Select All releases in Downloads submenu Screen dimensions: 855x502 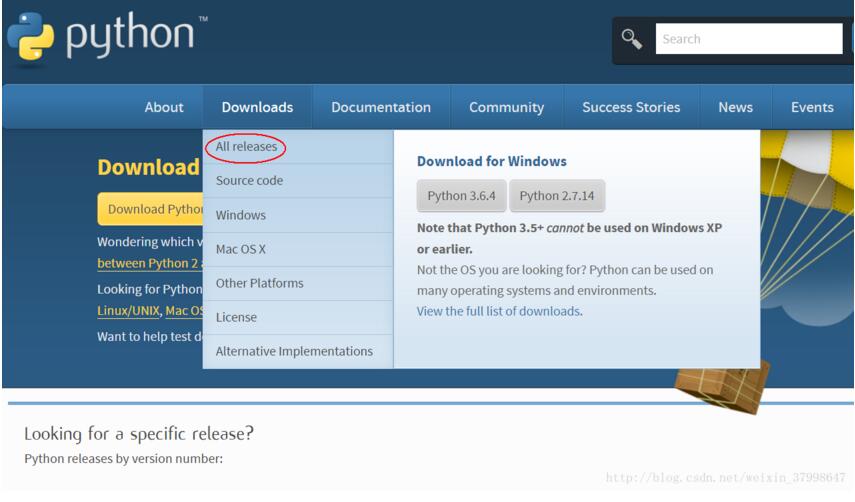[298, 147]
